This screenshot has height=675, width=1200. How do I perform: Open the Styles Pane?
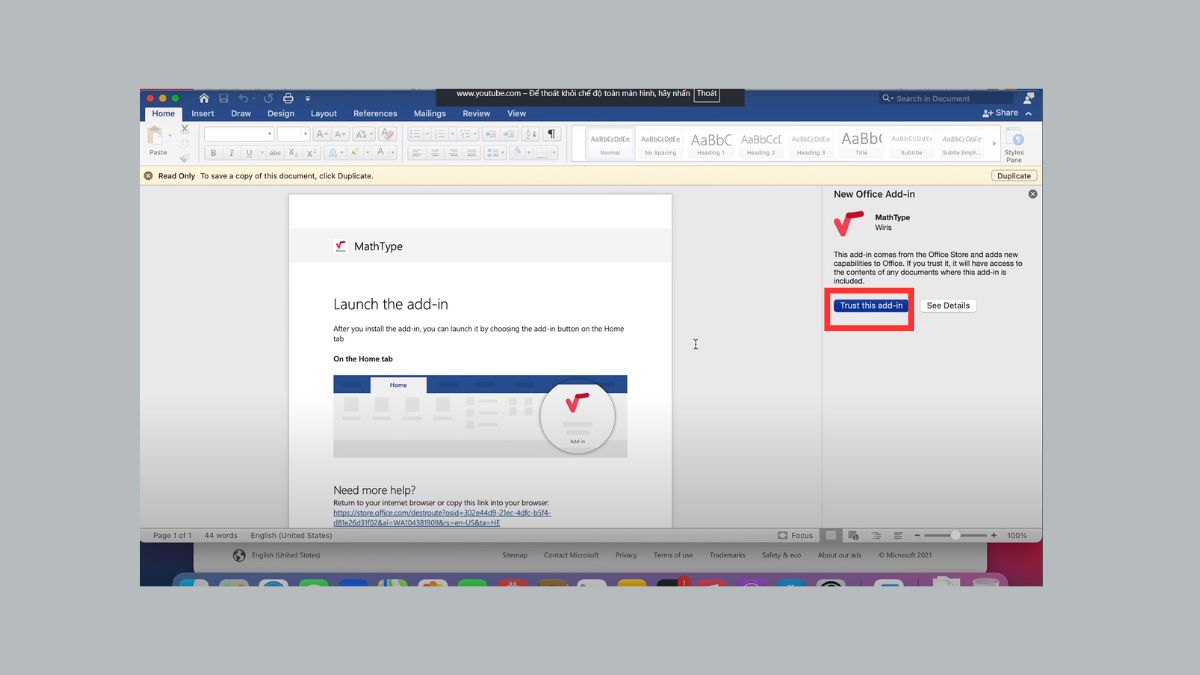click(x=1014, y=144)
